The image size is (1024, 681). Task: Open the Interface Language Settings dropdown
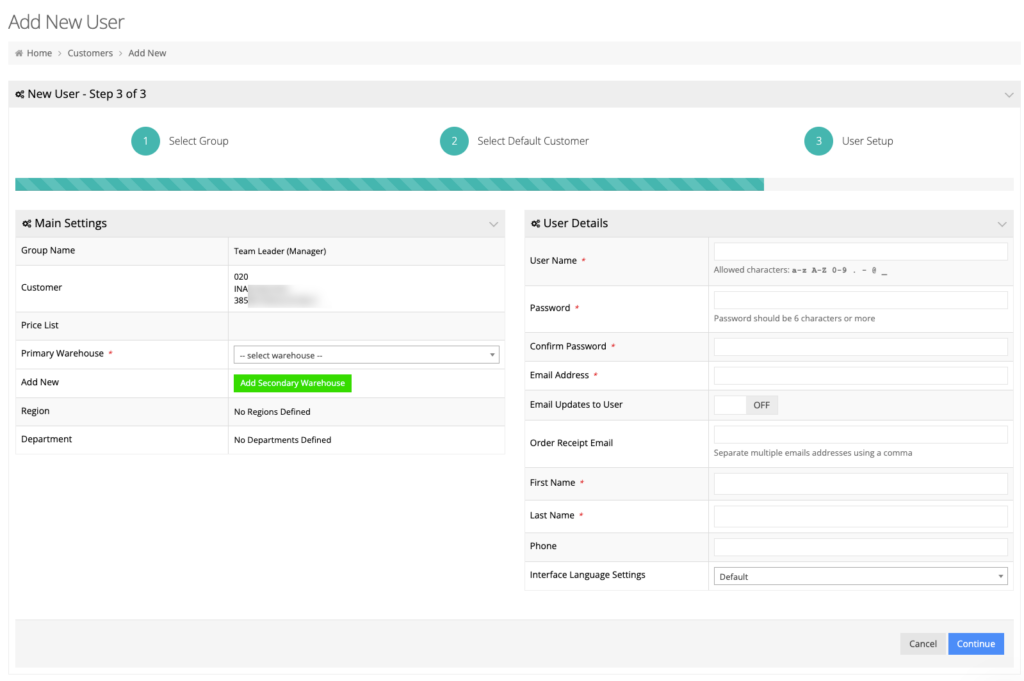(x=859, y=575)
